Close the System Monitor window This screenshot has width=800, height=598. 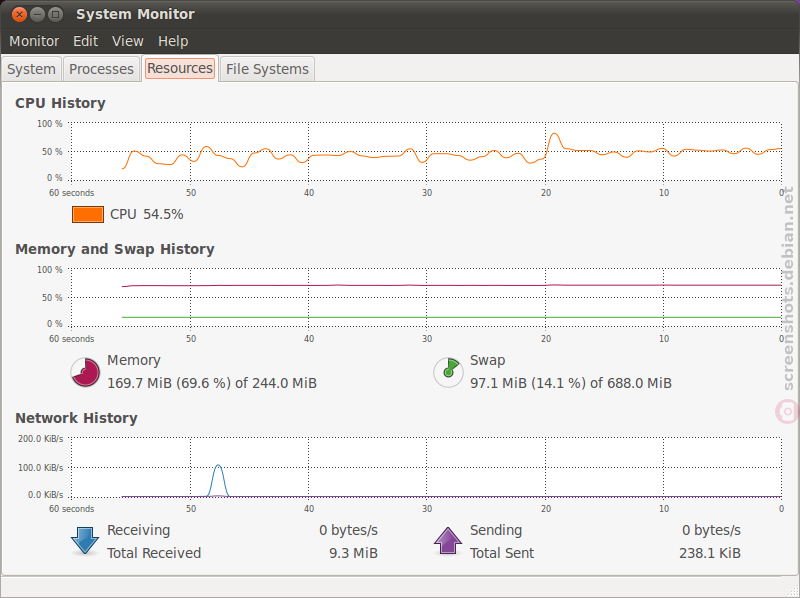pos(19,14)
